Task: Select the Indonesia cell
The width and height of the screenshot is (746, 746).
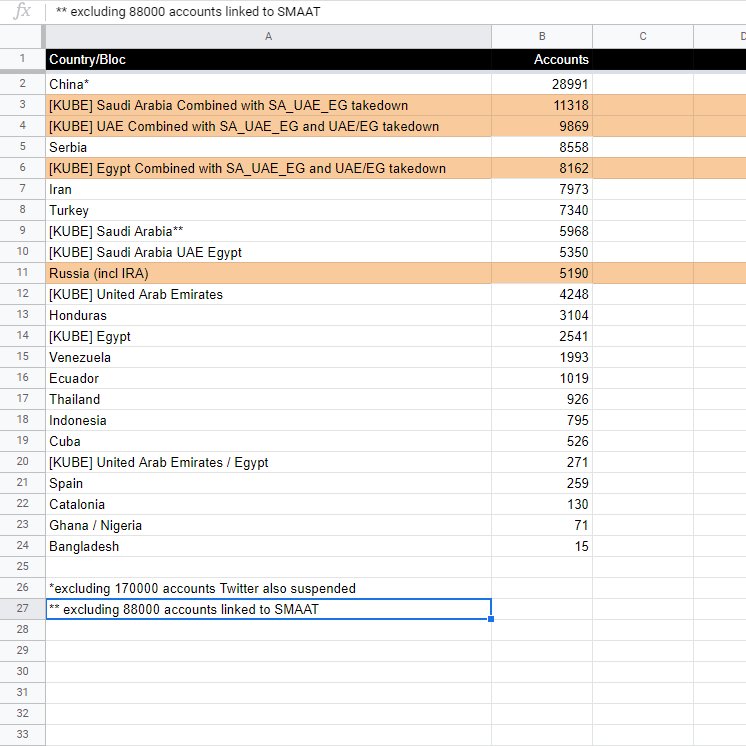Action: 268,420
